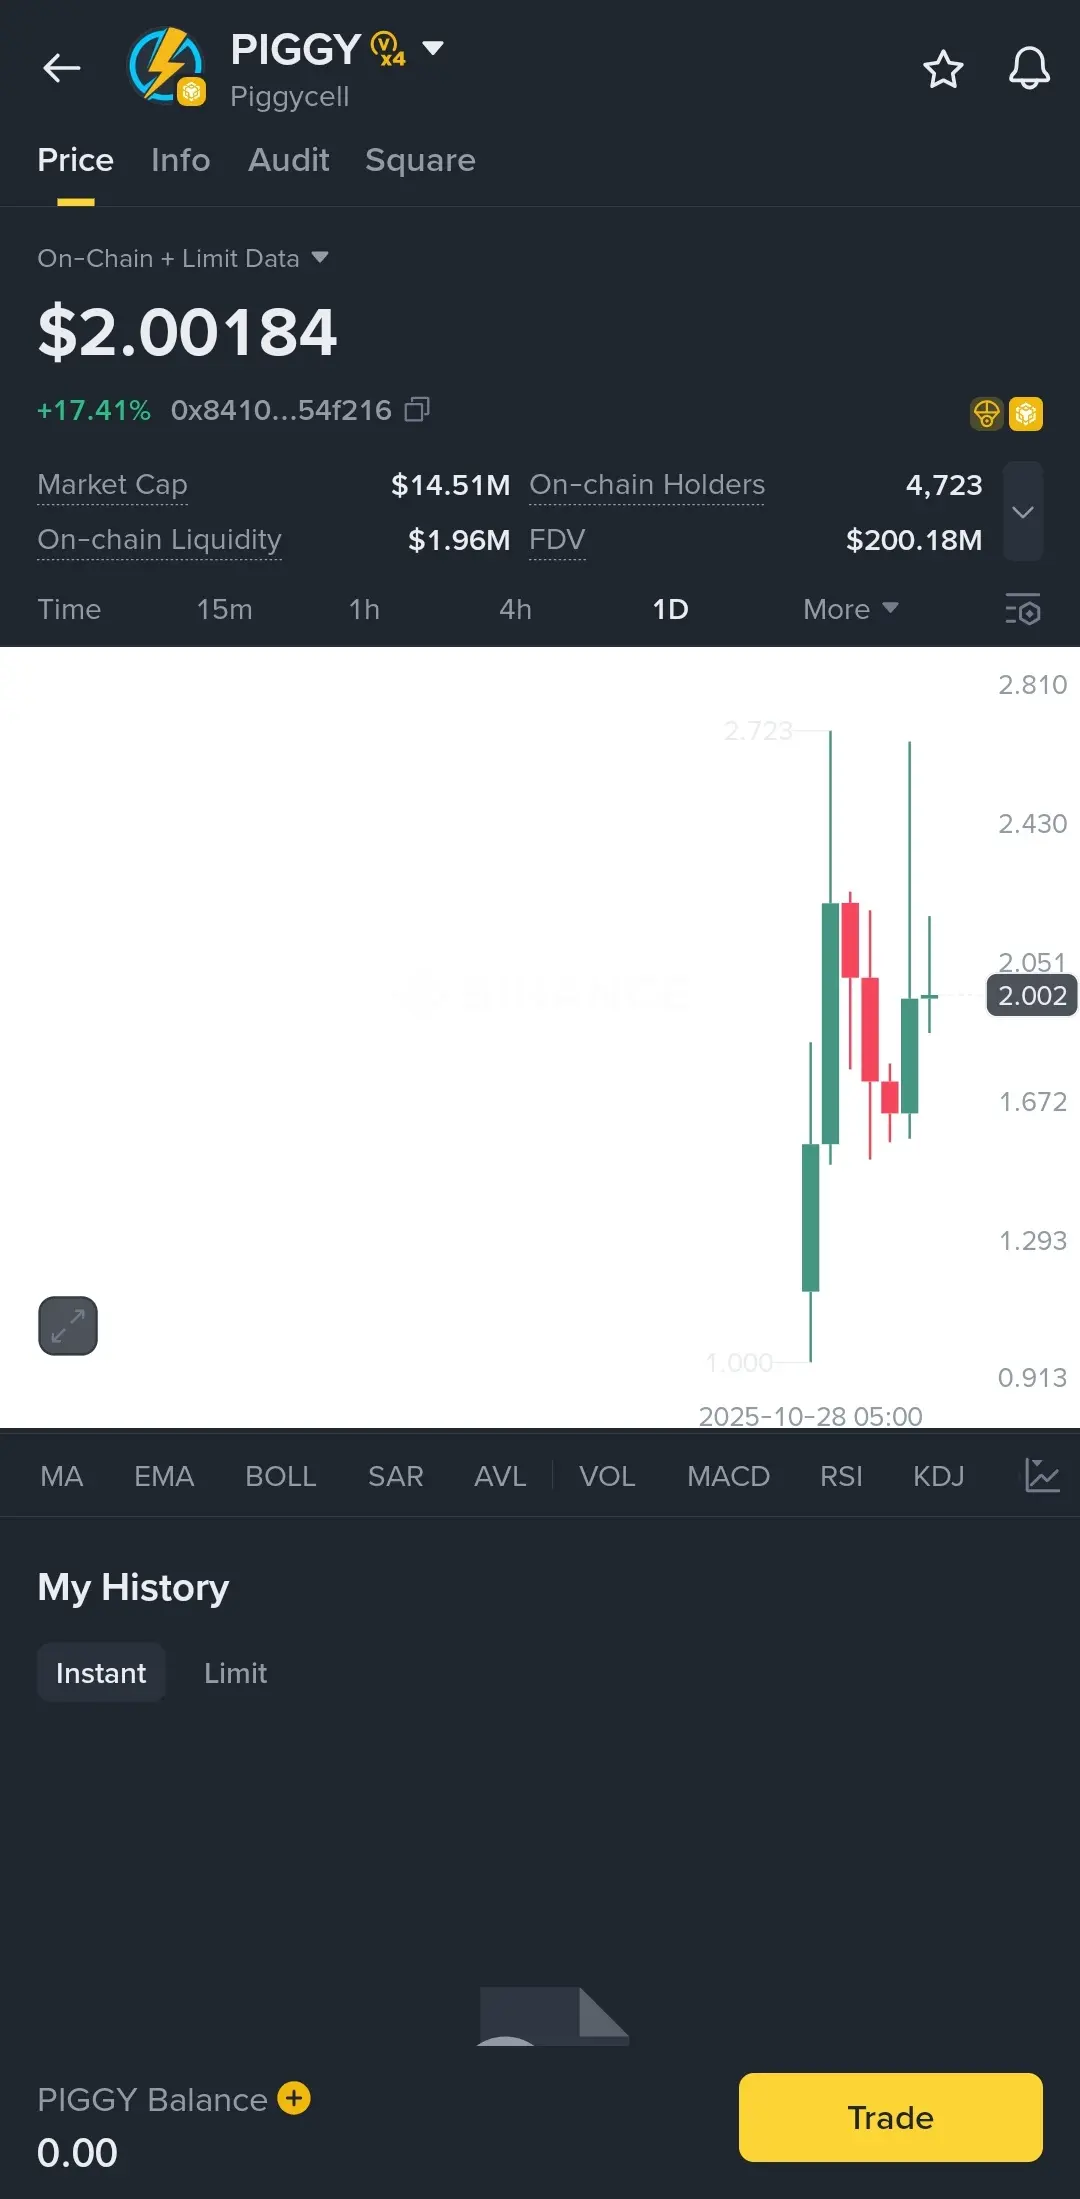This screenshot has height=2199, width=1080.
Task: Open price alert bell icon
Action: (x=1028, y=69)
